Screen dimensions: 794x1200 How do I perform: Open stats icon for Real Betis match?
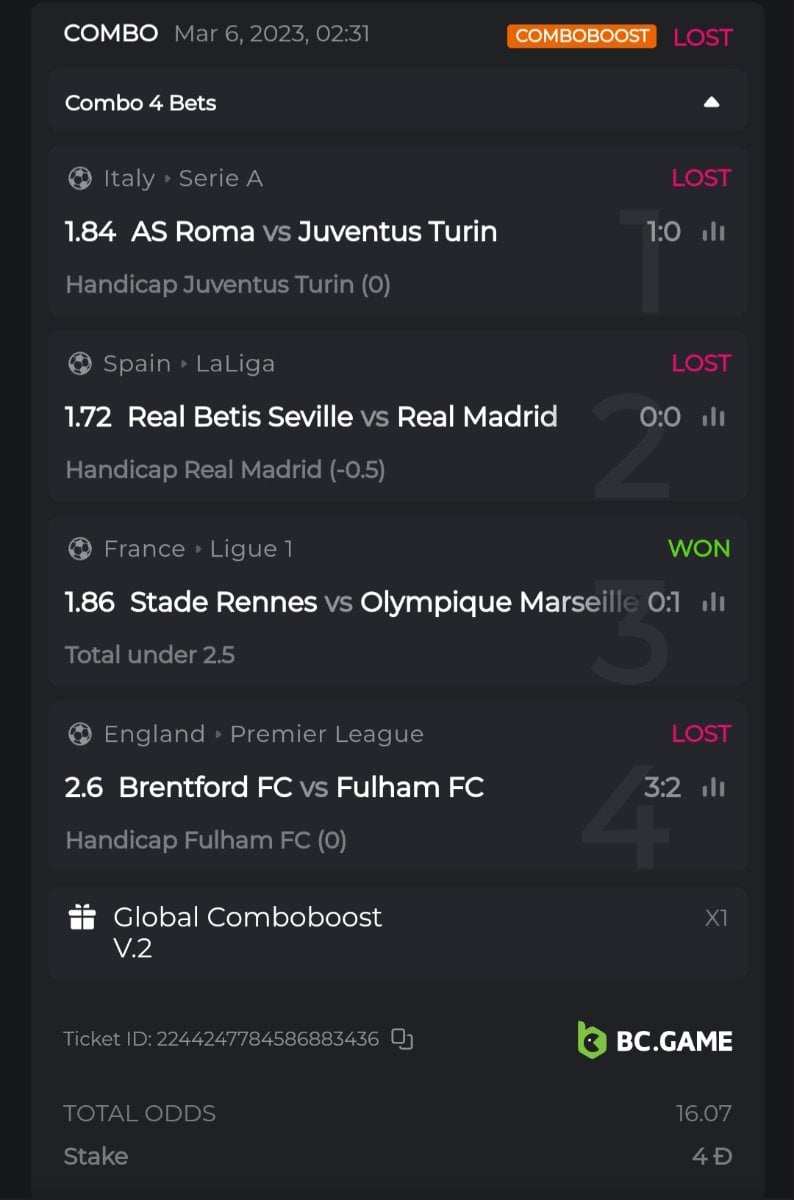click(713, 417)
